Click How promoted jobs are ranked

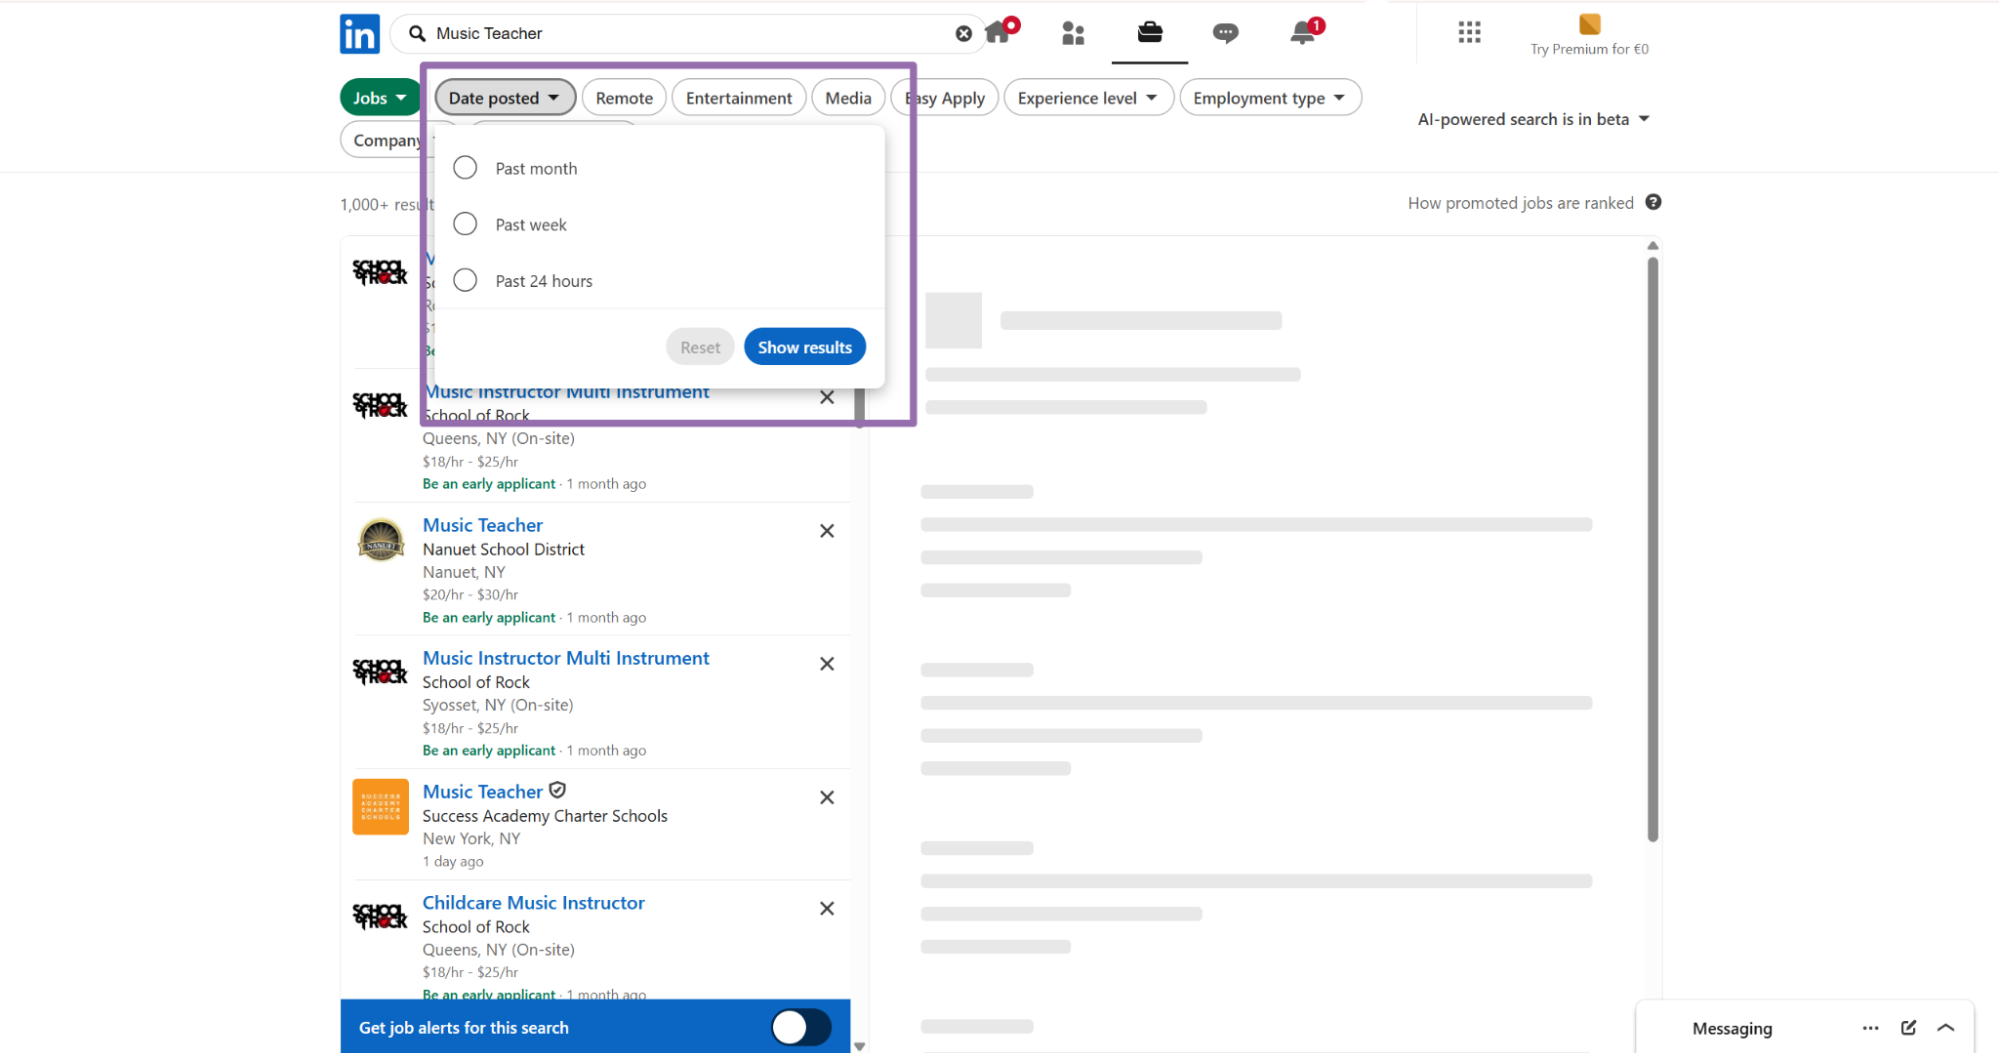click(1520, 203)
